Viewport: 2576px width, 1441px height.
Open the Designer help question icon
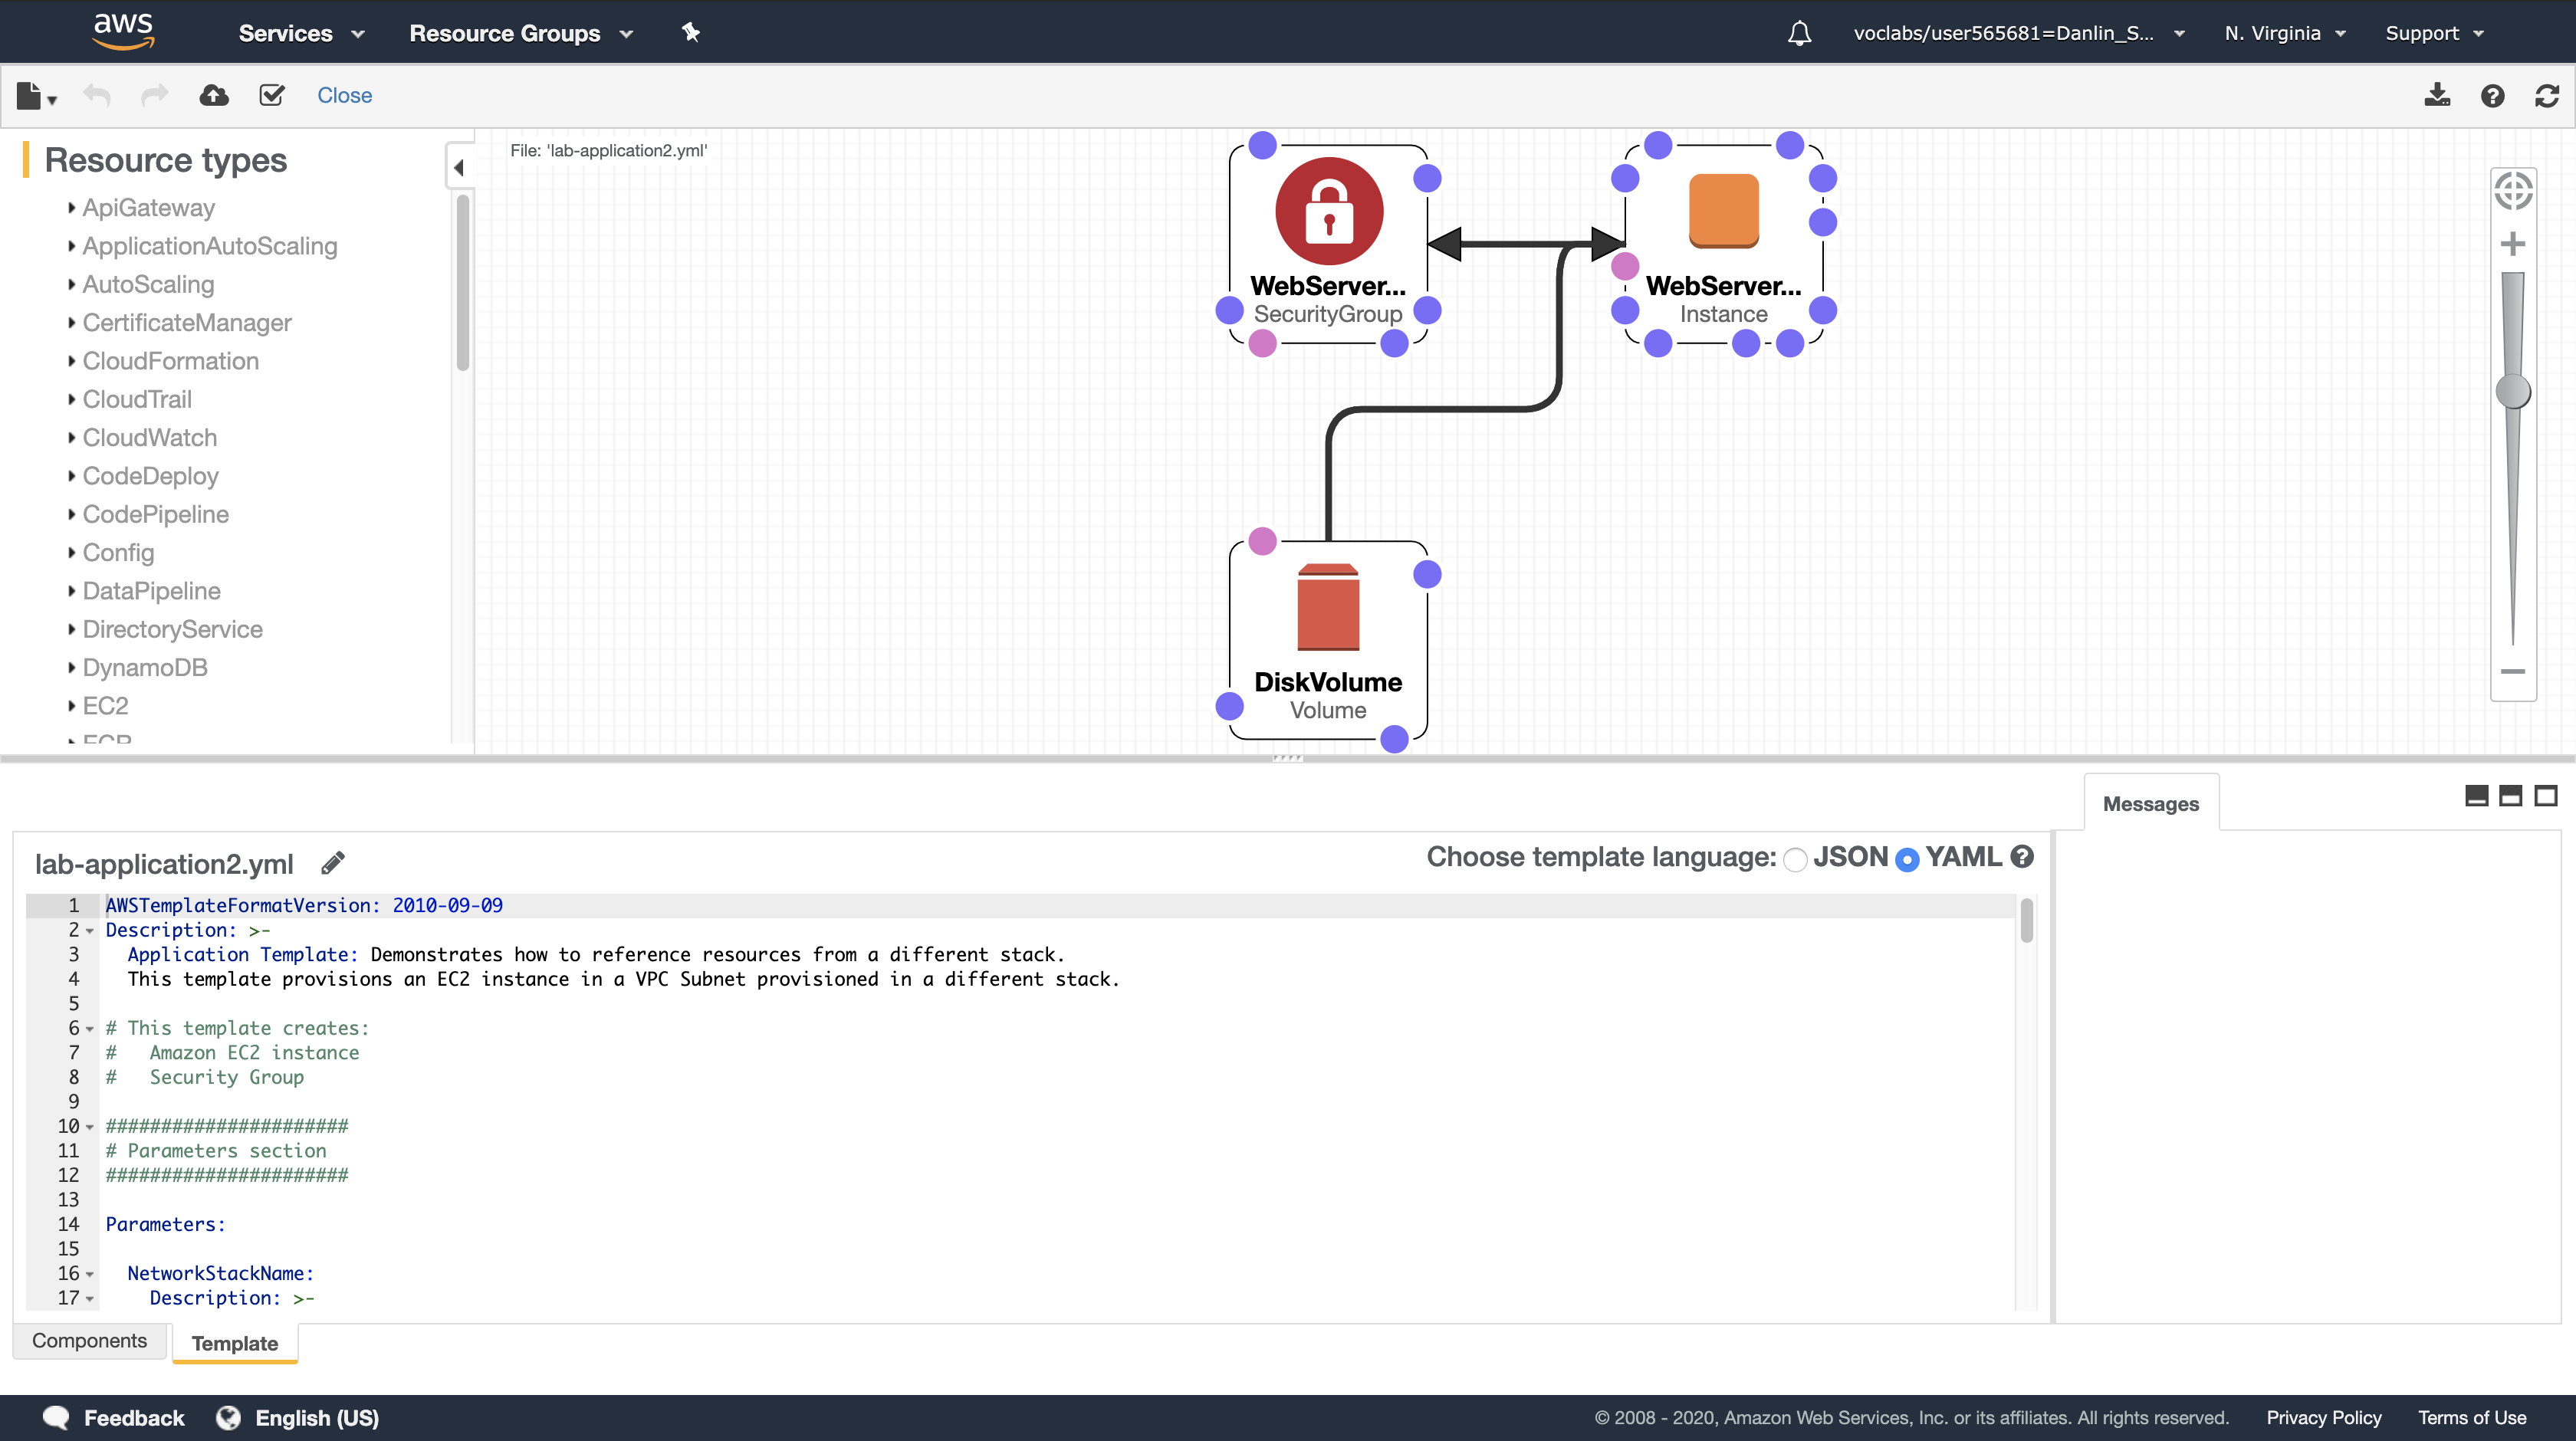click(x=2492, y=96)
